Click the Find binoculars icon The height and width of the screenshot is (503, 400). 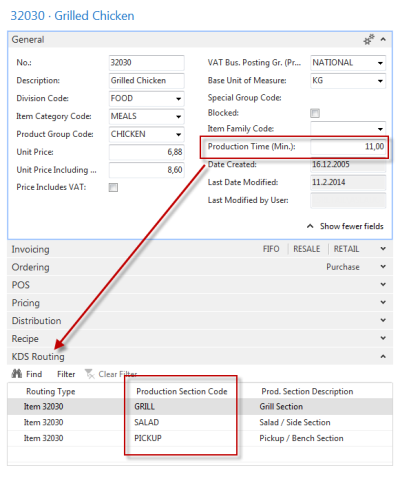17,374
